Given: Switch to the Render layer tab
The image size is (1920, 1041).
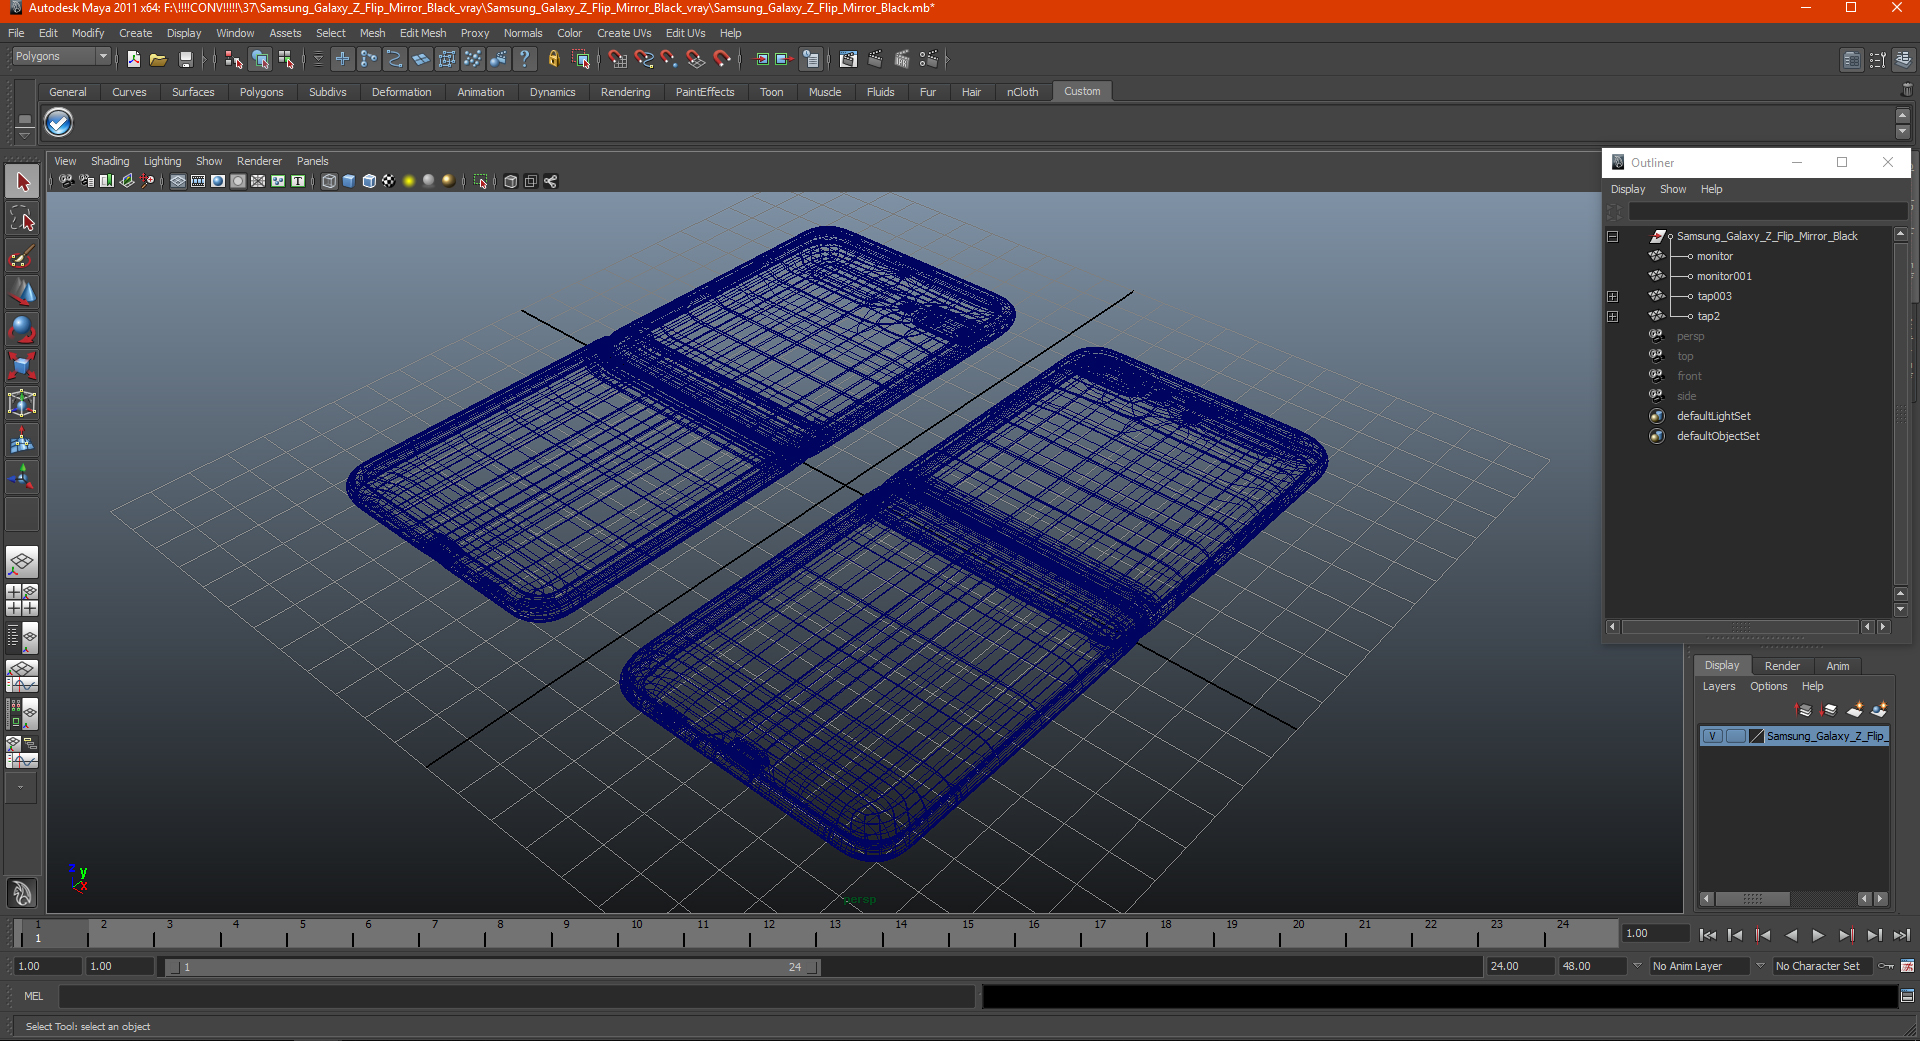Looking at the screenshot, I should (1782, 666).
